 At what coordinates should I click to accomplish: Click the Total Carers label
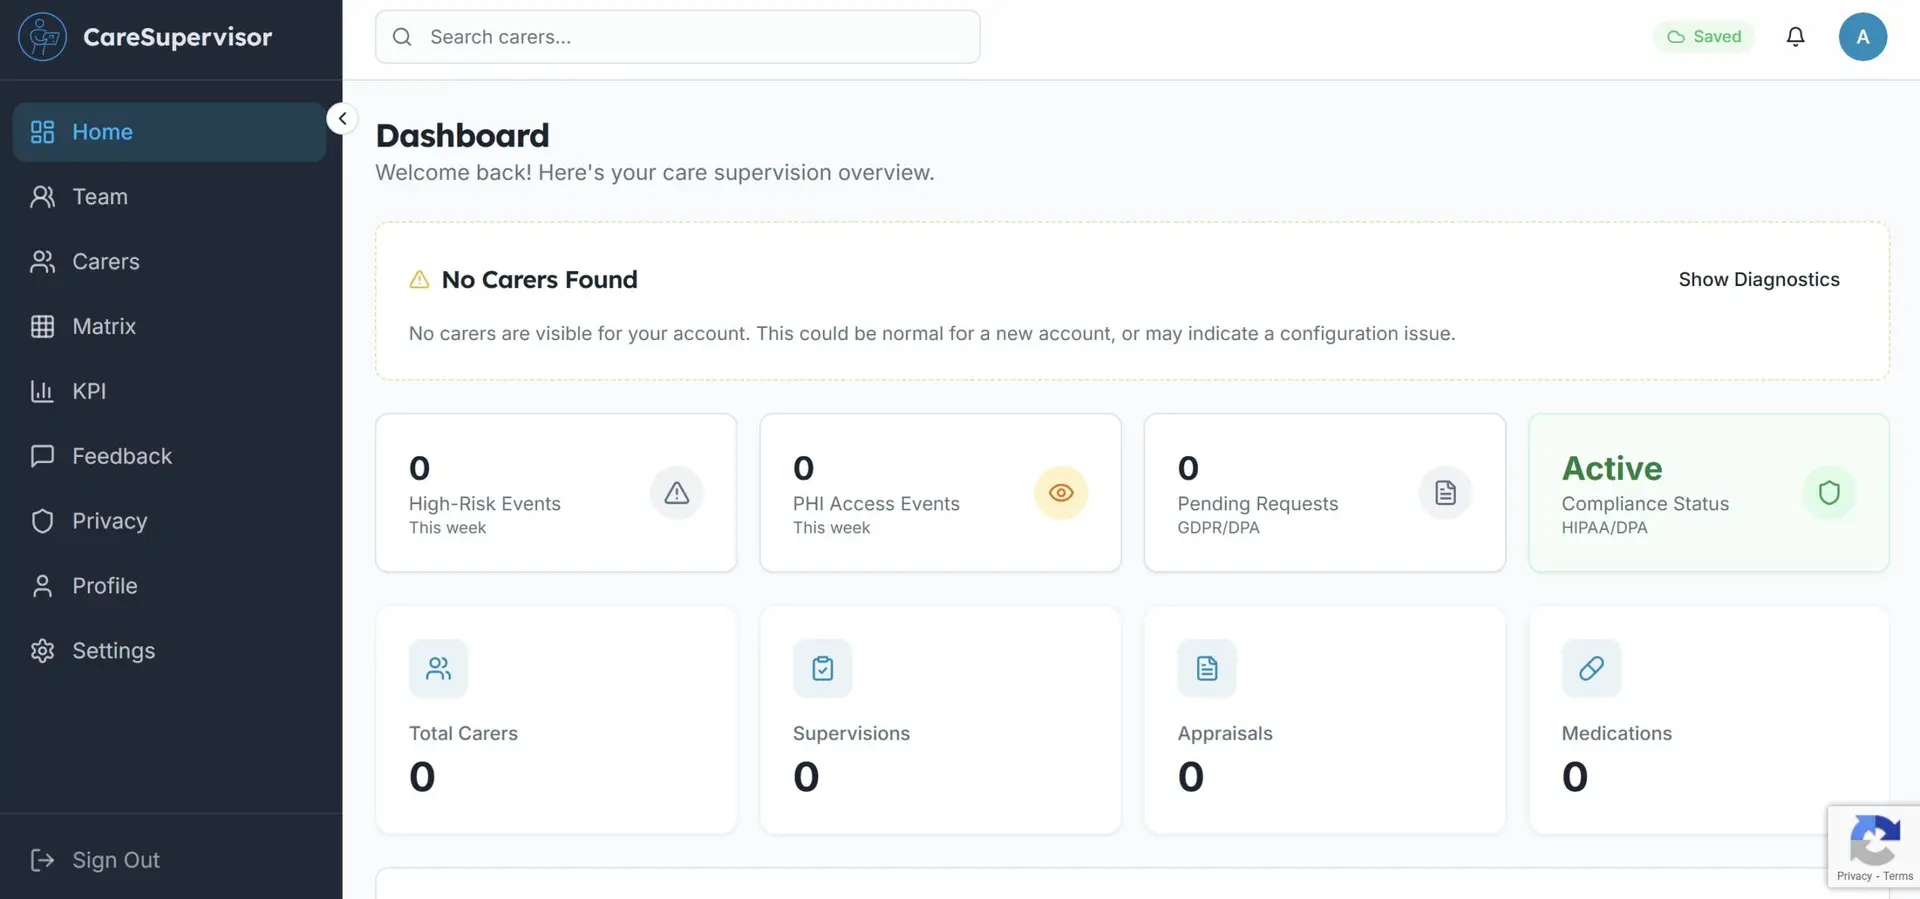(x=463, y=734)
